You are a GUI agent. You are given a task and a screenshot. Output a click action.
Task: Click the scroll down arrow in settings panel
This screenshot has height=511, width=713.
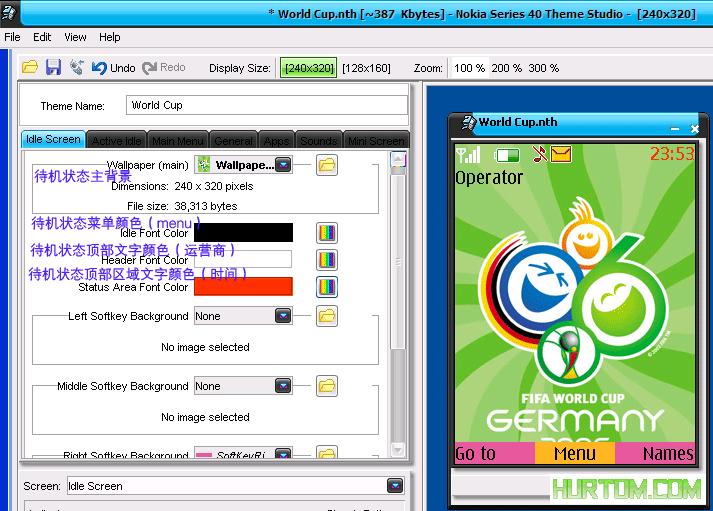coord(398,450)
